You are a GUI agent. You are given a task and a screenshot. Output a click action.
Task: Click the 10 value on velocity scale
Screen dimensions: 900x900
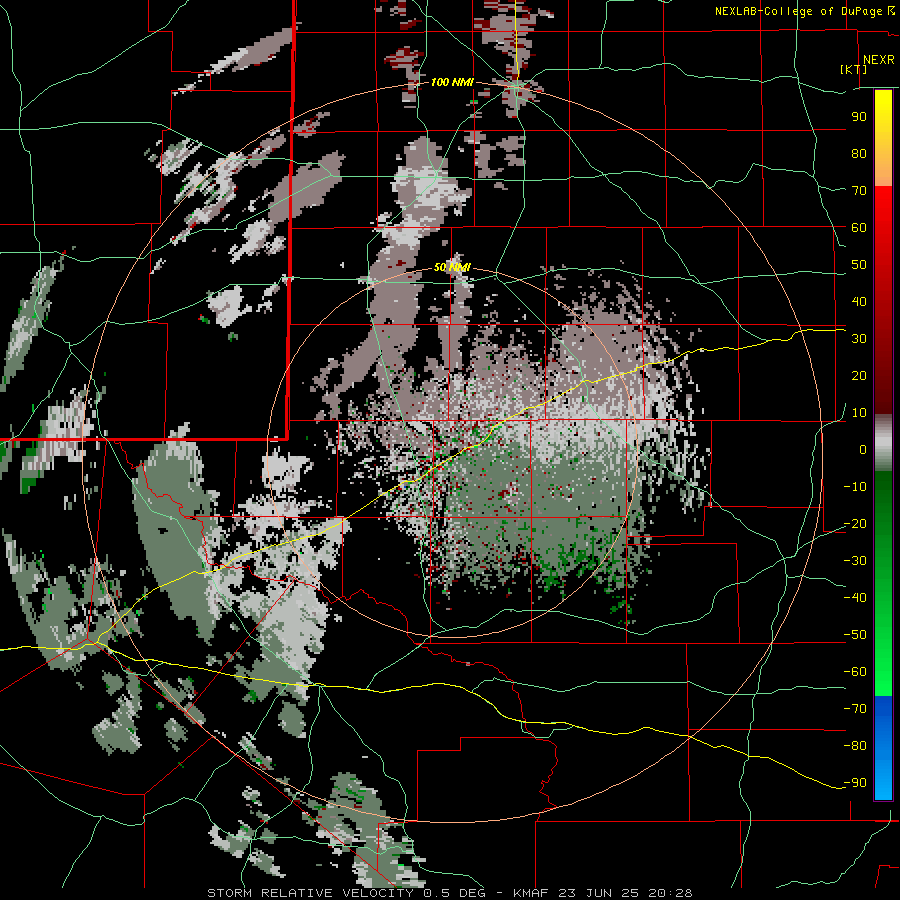tap(859, 413)
